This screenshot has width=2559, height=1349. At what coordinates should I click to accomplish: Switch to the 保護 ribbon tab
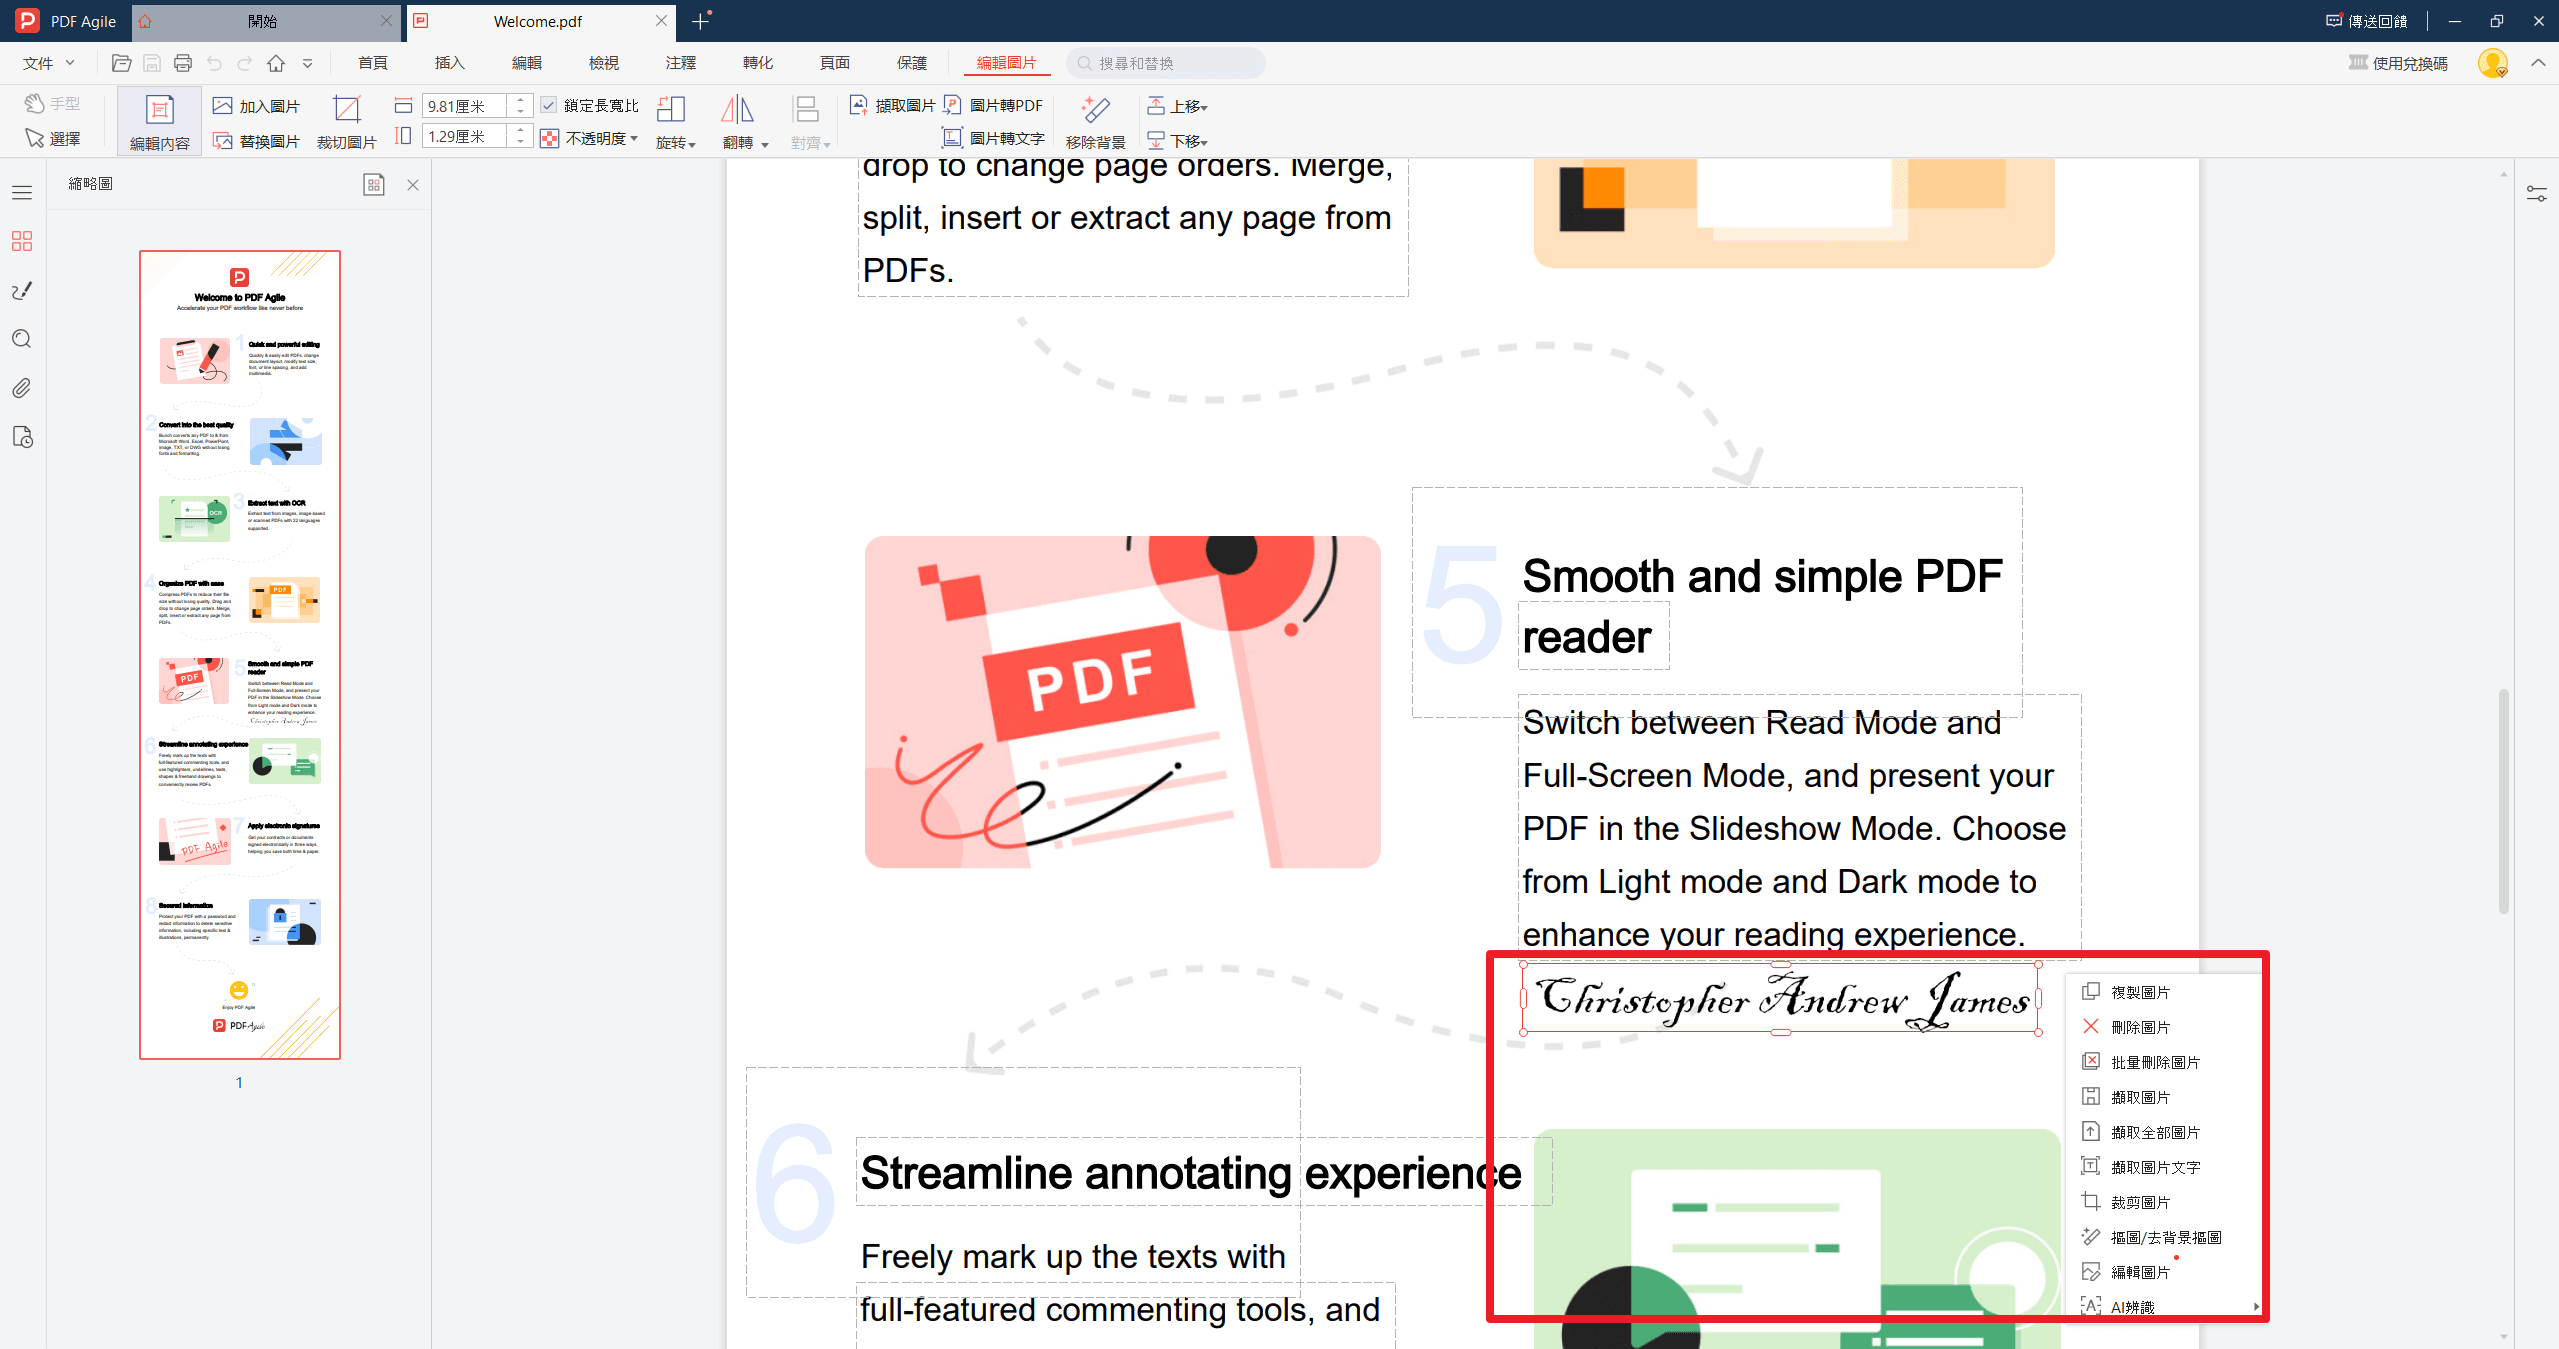click(x=912, y=63)
